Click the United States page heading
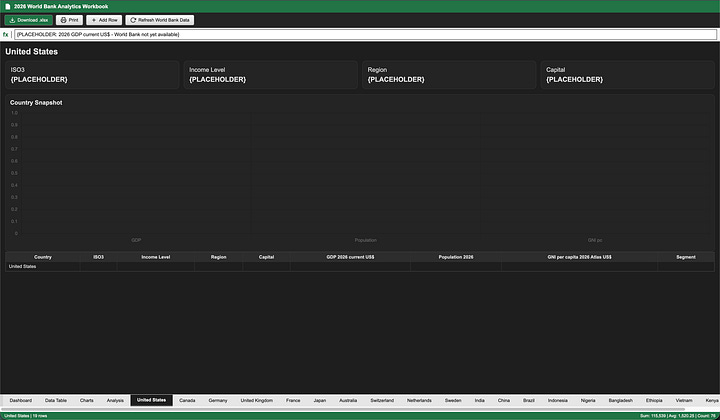The height and width of the screenshot is (420, 720). coord(32,52)
